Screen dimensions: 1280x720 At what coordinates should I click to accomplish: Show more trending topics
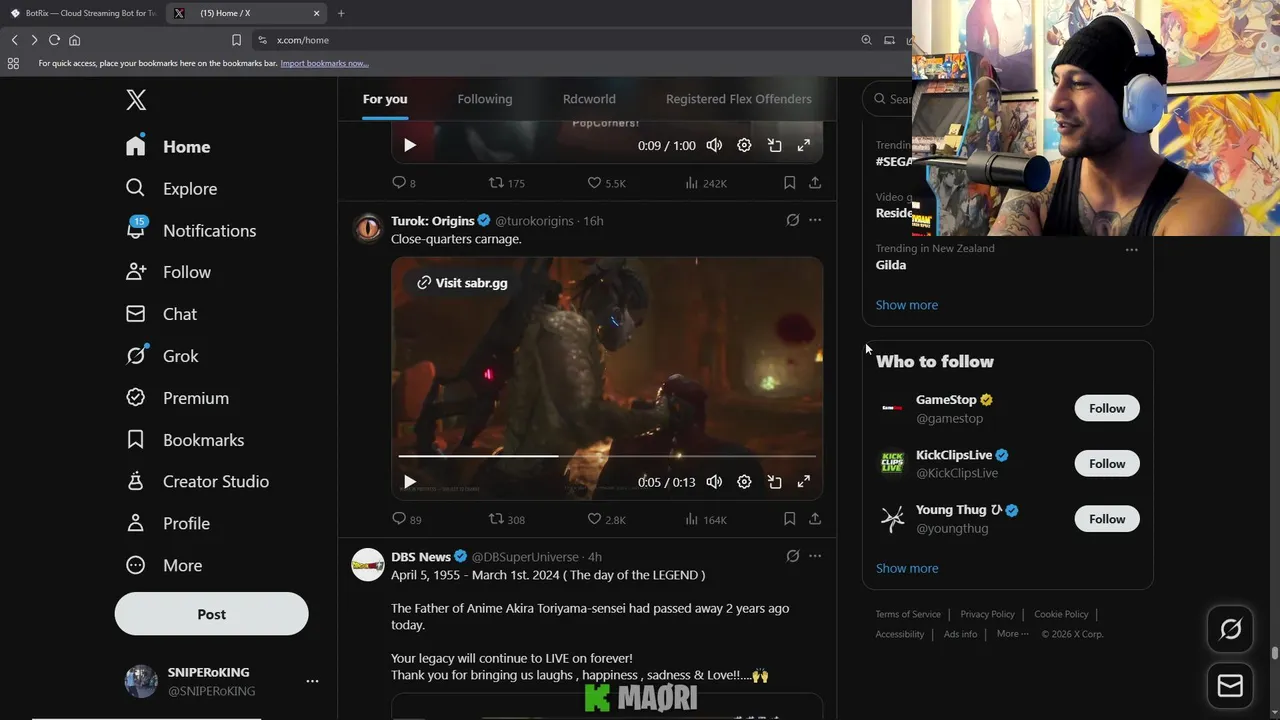point(907,305)
